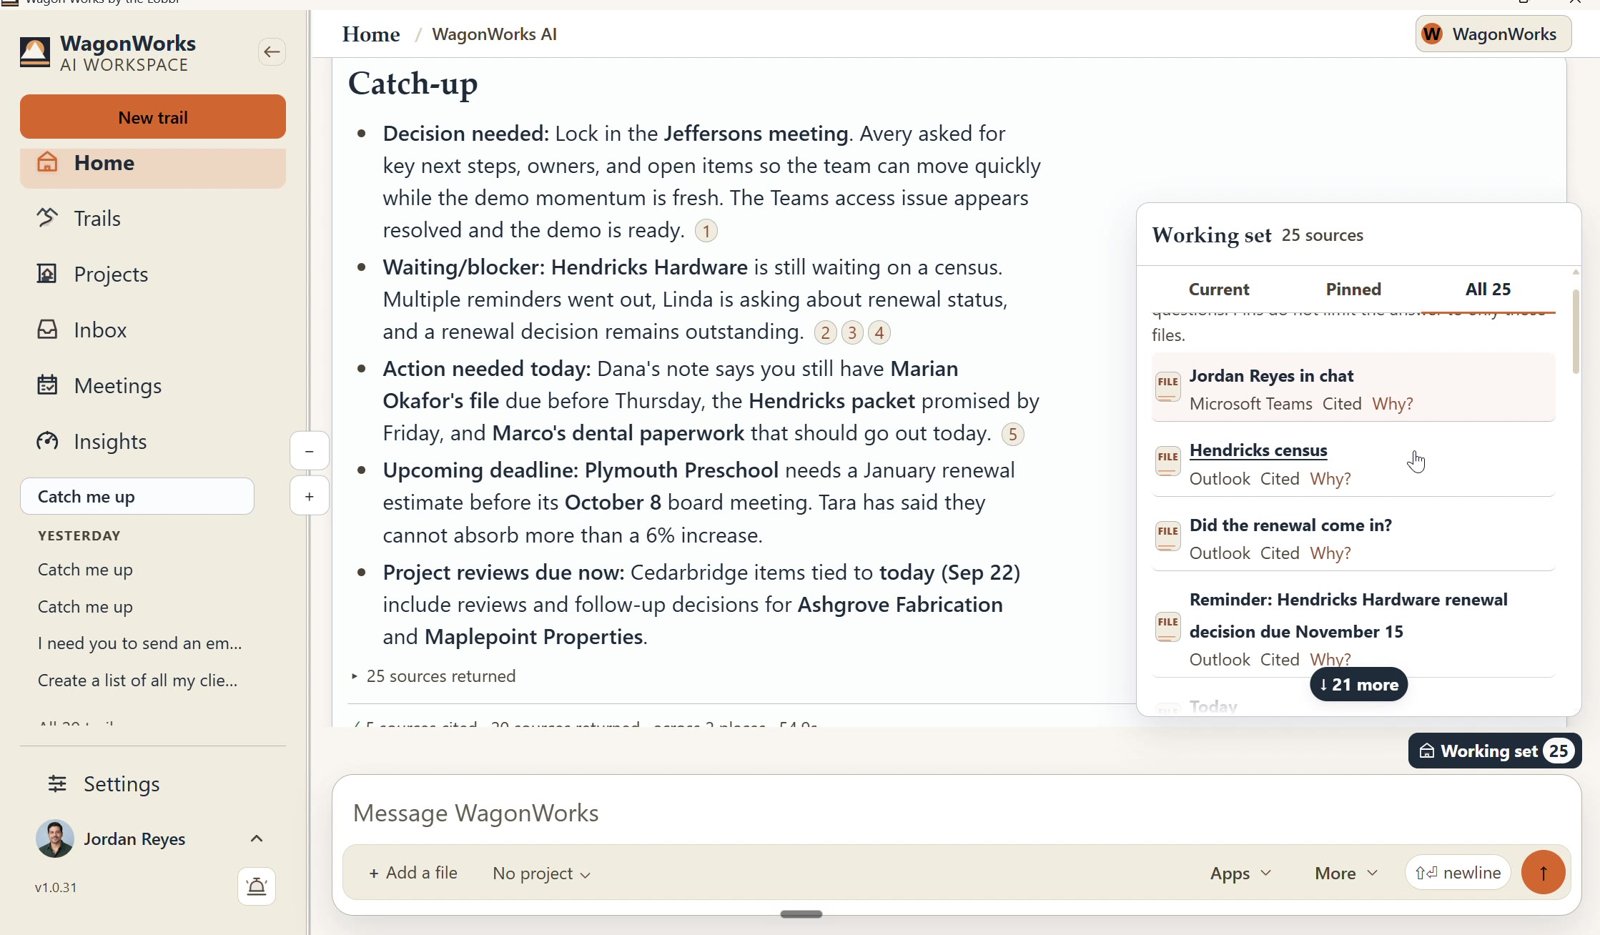Click the Working set panel scrollbar
Viewport: 1600px width, 935px height.
1576,332
